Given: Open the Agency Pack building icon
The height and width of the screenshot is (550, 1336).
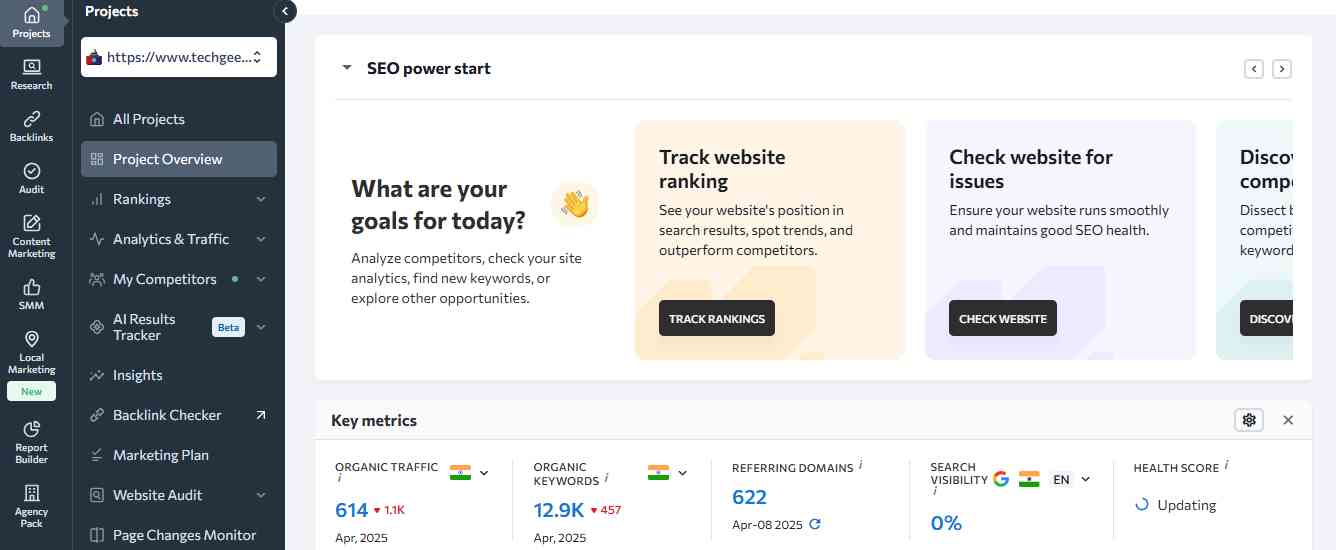Looking at the screenshot, I should [32, 493].
